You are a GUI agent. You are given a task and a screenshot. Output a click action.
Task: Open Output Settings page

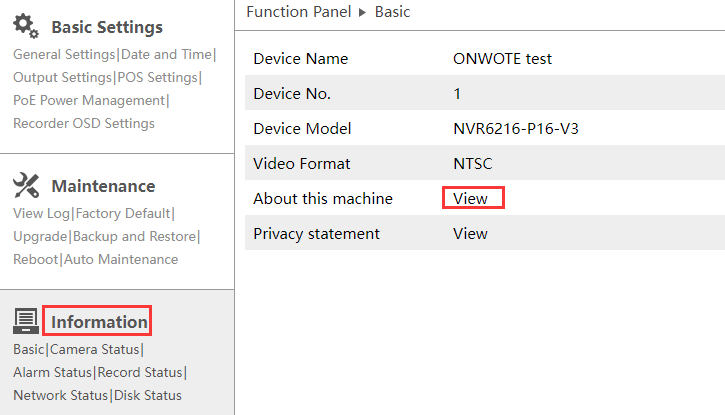coord(62,77)
